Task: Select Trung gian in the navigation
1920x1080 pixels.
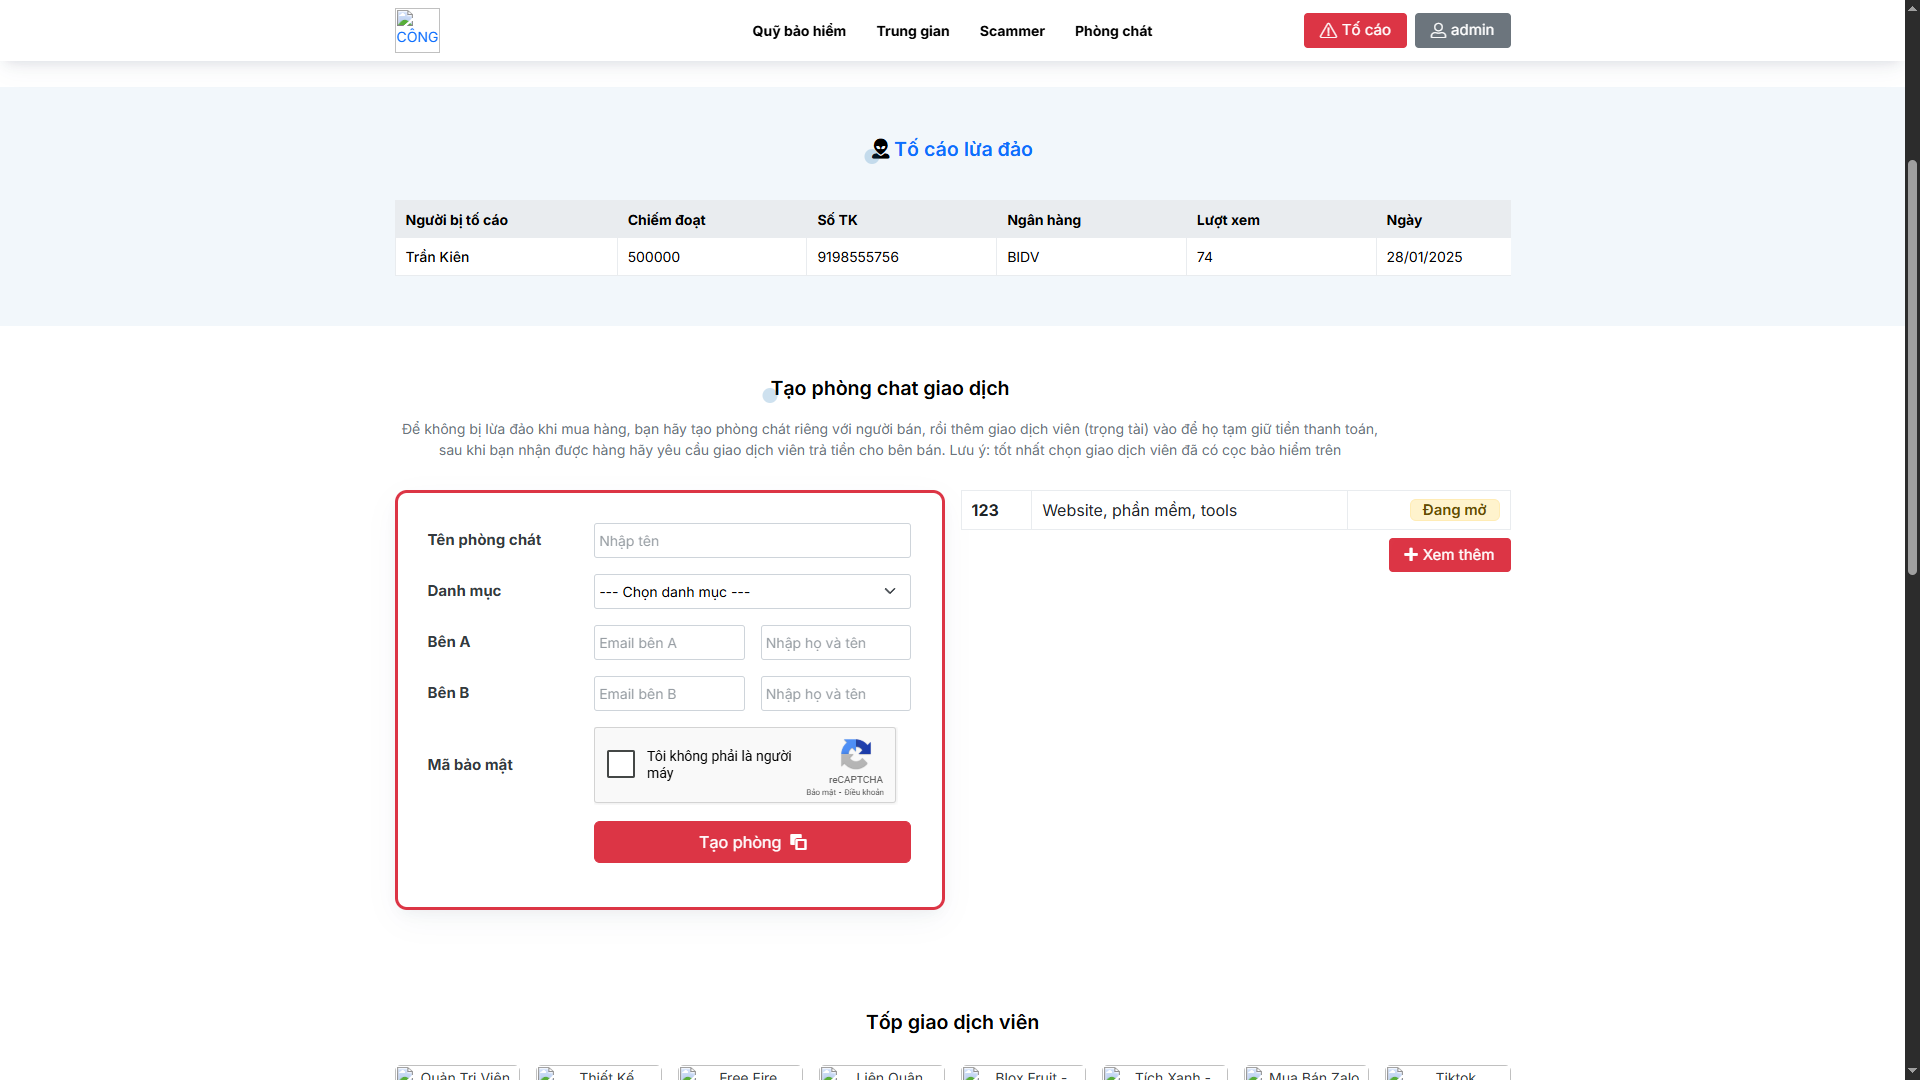Action: tap(912, 31)
